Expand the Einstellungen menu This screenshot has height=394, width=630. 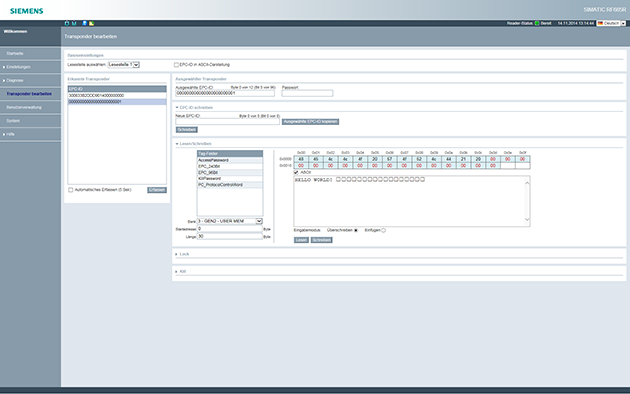[18, 67]
